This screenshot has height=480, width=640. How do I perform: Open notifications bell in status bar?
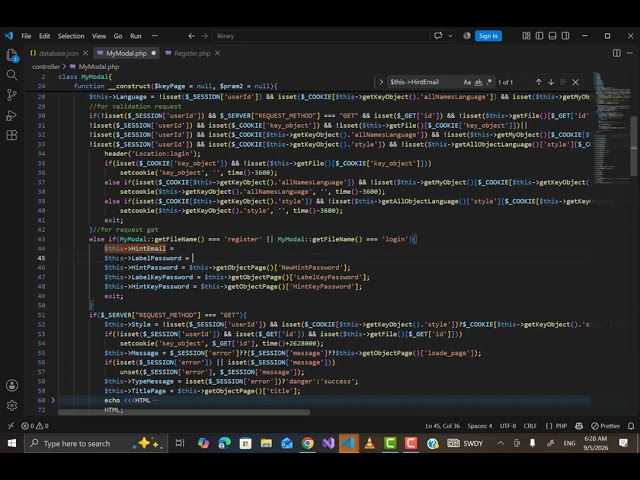coord(631,426)
